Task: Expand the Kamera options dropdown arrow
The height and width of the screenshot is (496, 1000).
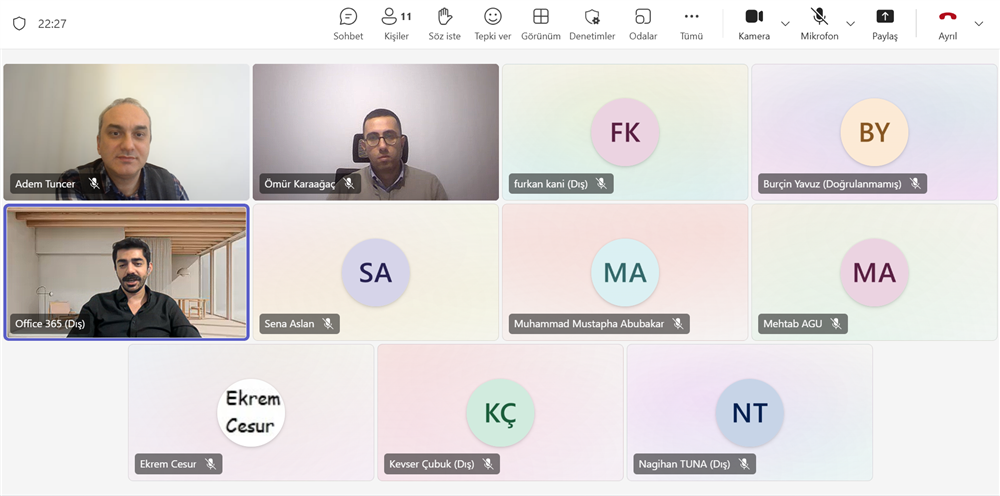Action: 785,24
